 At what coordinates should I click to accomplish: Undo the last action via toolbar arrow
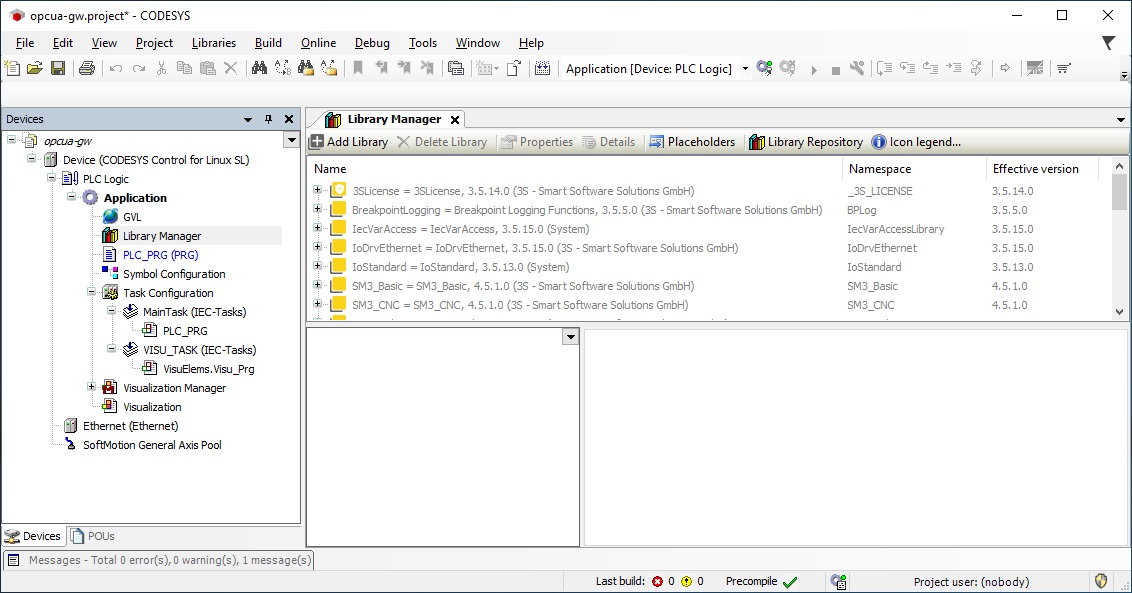[x=116, y=69]
